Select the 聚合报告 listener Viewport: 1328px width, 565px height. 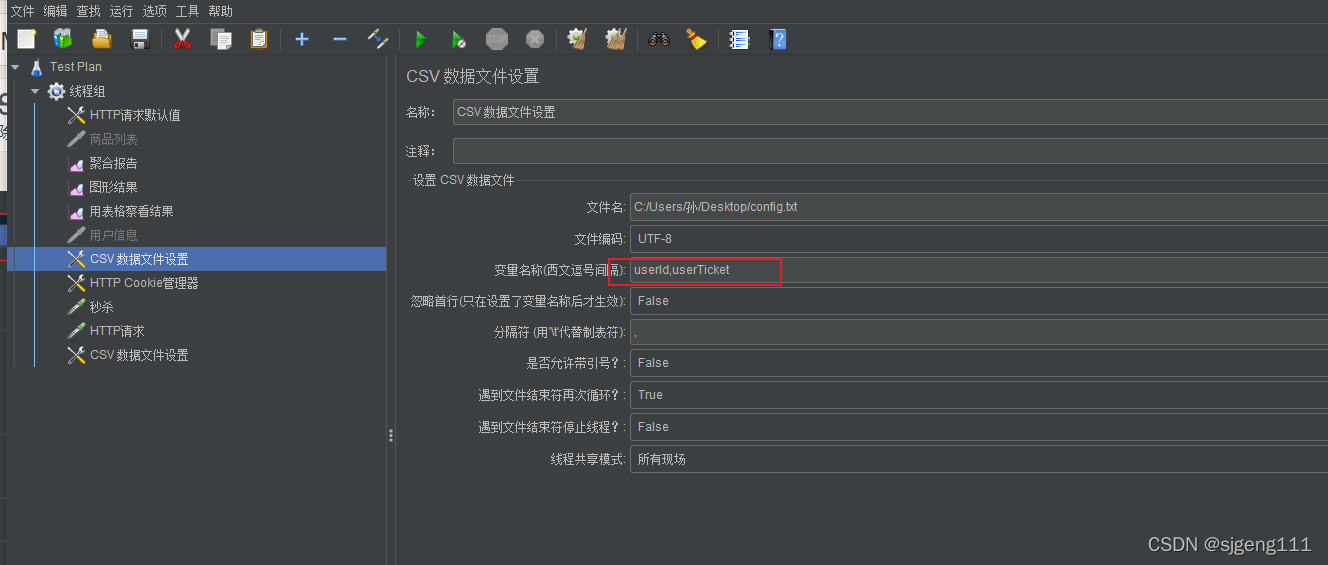coord(113,163)
